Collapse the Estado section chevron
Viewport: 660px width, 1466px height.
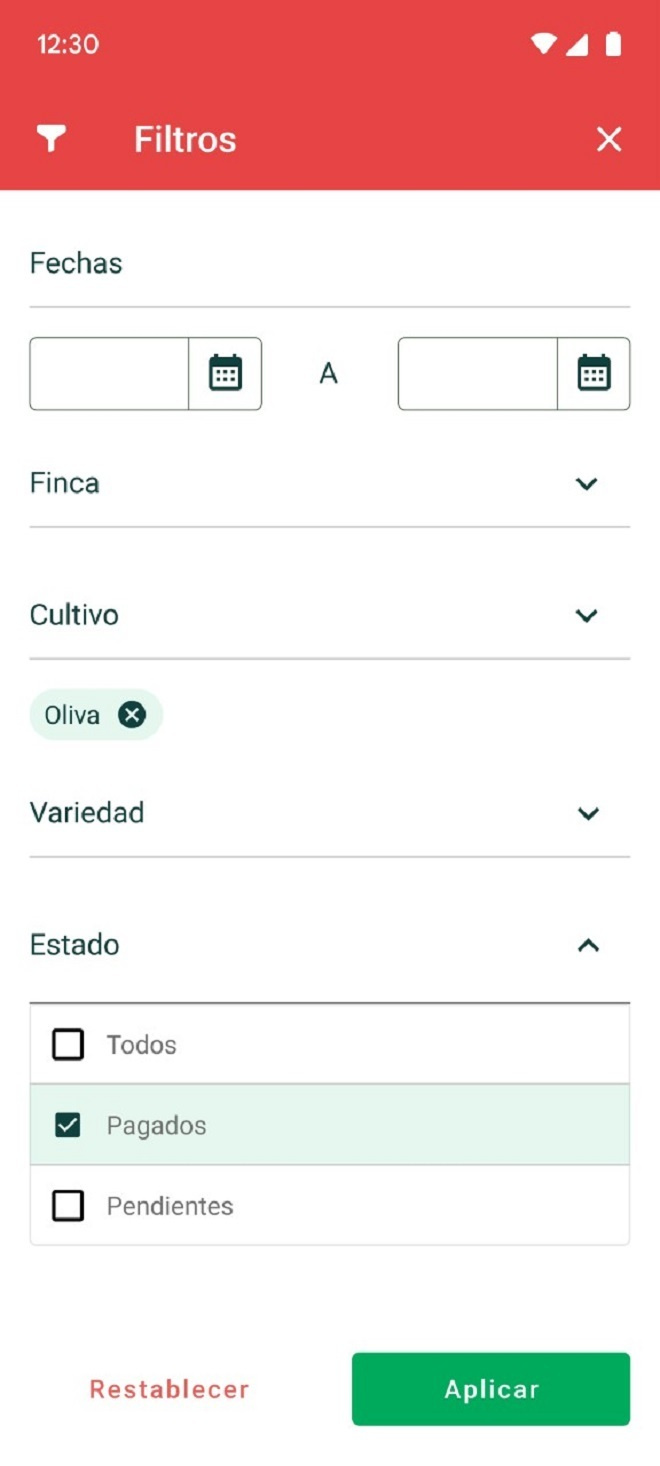(588, 945)
